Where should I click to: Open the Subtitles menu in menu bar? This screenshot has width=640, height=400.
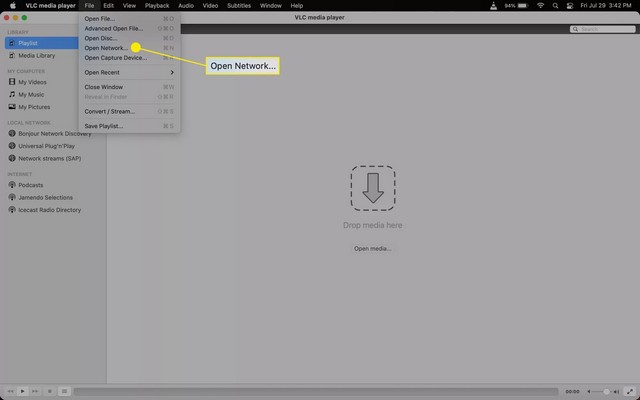point(239,5)
